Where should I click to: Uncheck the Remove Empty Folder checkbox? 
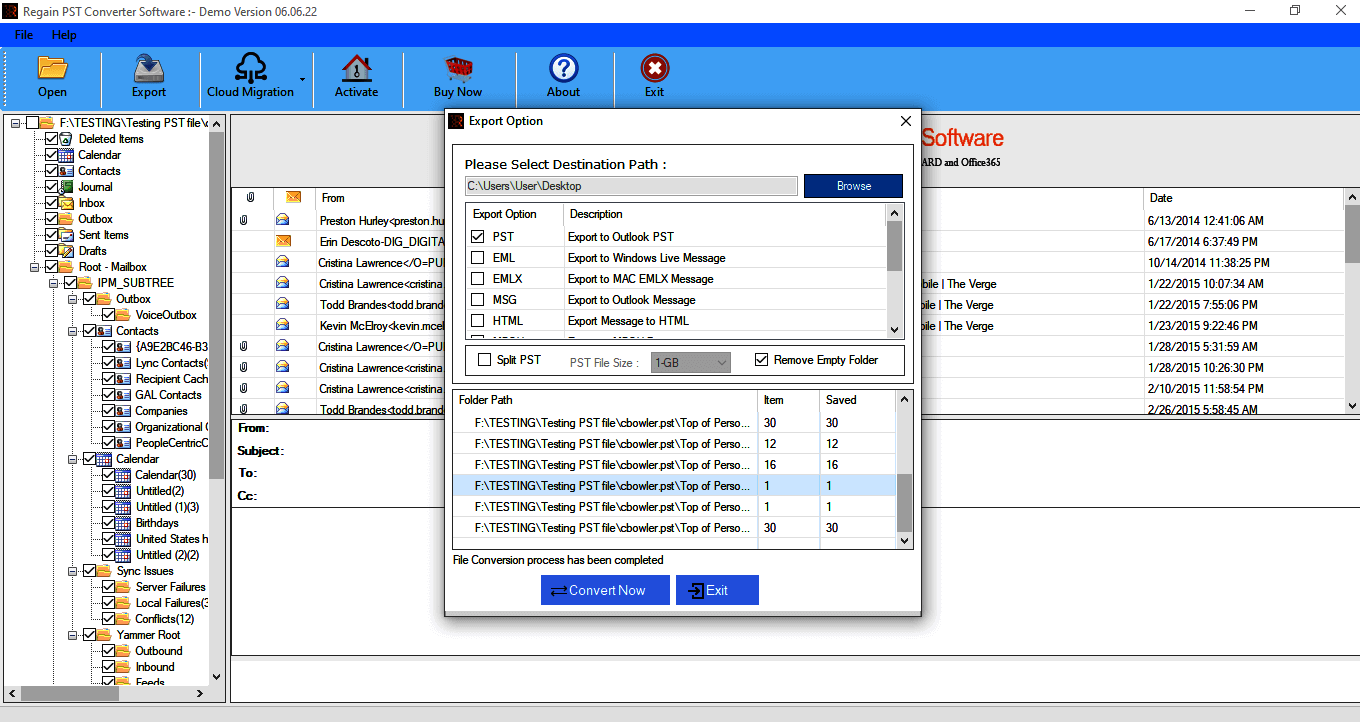pos(762,360)
